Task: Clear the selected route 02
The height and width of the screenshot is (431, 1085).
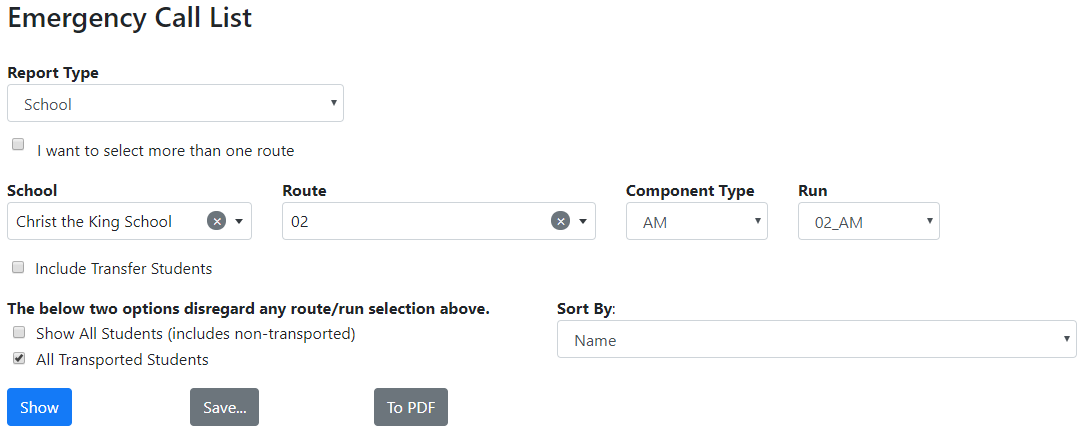Action: 560,221
